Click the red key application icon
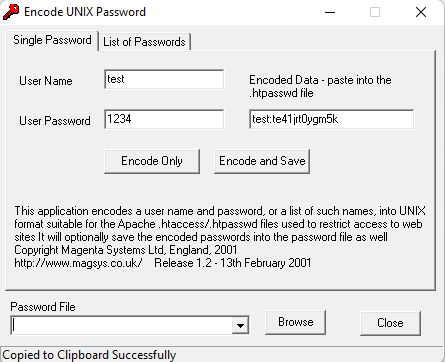 [x=11, y=12]
